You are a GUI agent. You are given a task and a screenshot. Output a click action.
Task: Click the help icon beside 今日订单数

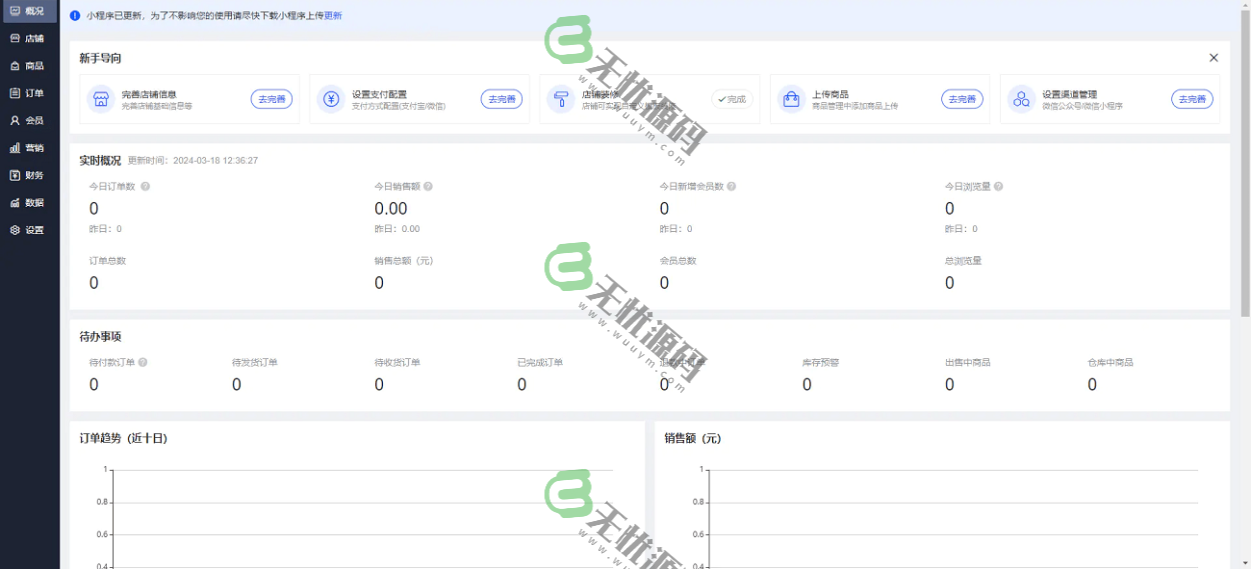tap(145, 187)
